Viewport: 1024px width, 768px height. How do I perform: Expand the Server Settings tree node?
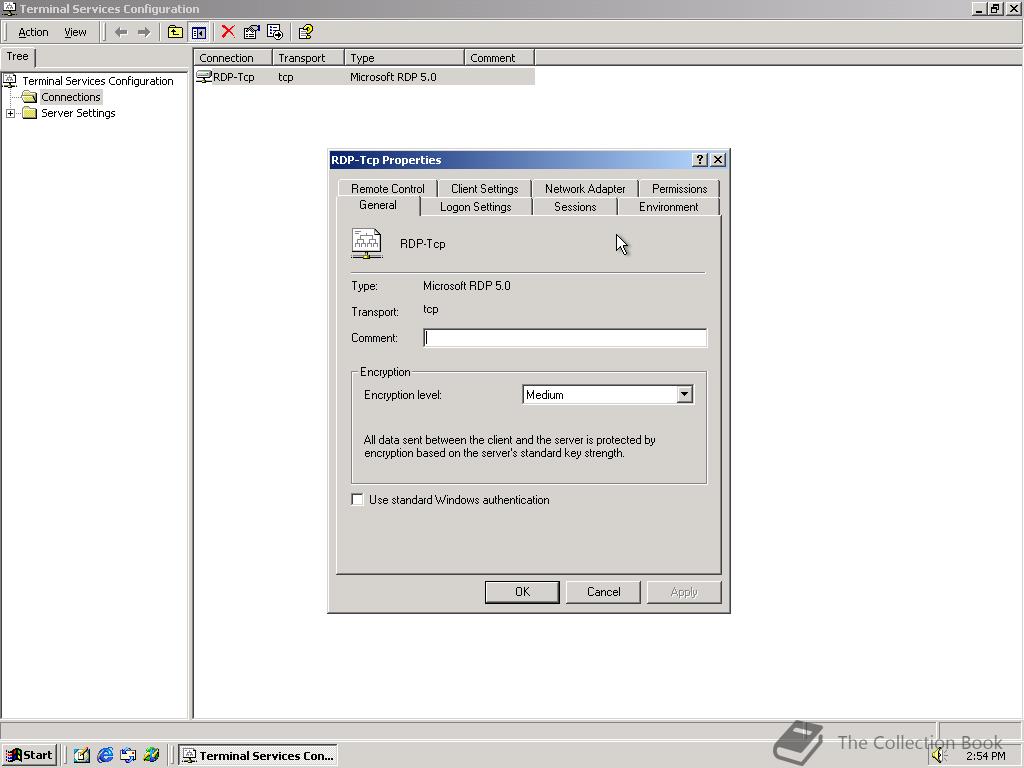click(x=10, y=113)
